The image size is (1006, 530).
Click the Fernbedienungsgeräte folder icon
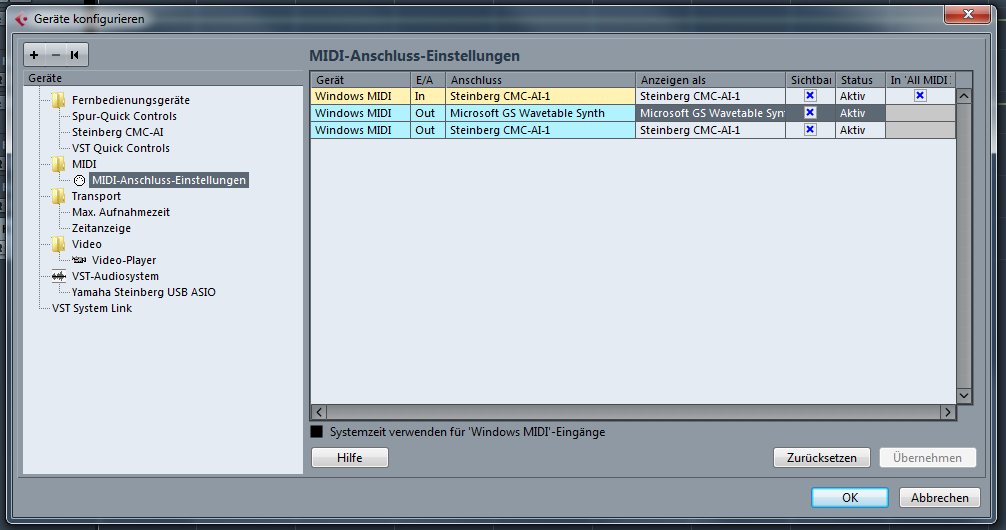pos(58,100)
